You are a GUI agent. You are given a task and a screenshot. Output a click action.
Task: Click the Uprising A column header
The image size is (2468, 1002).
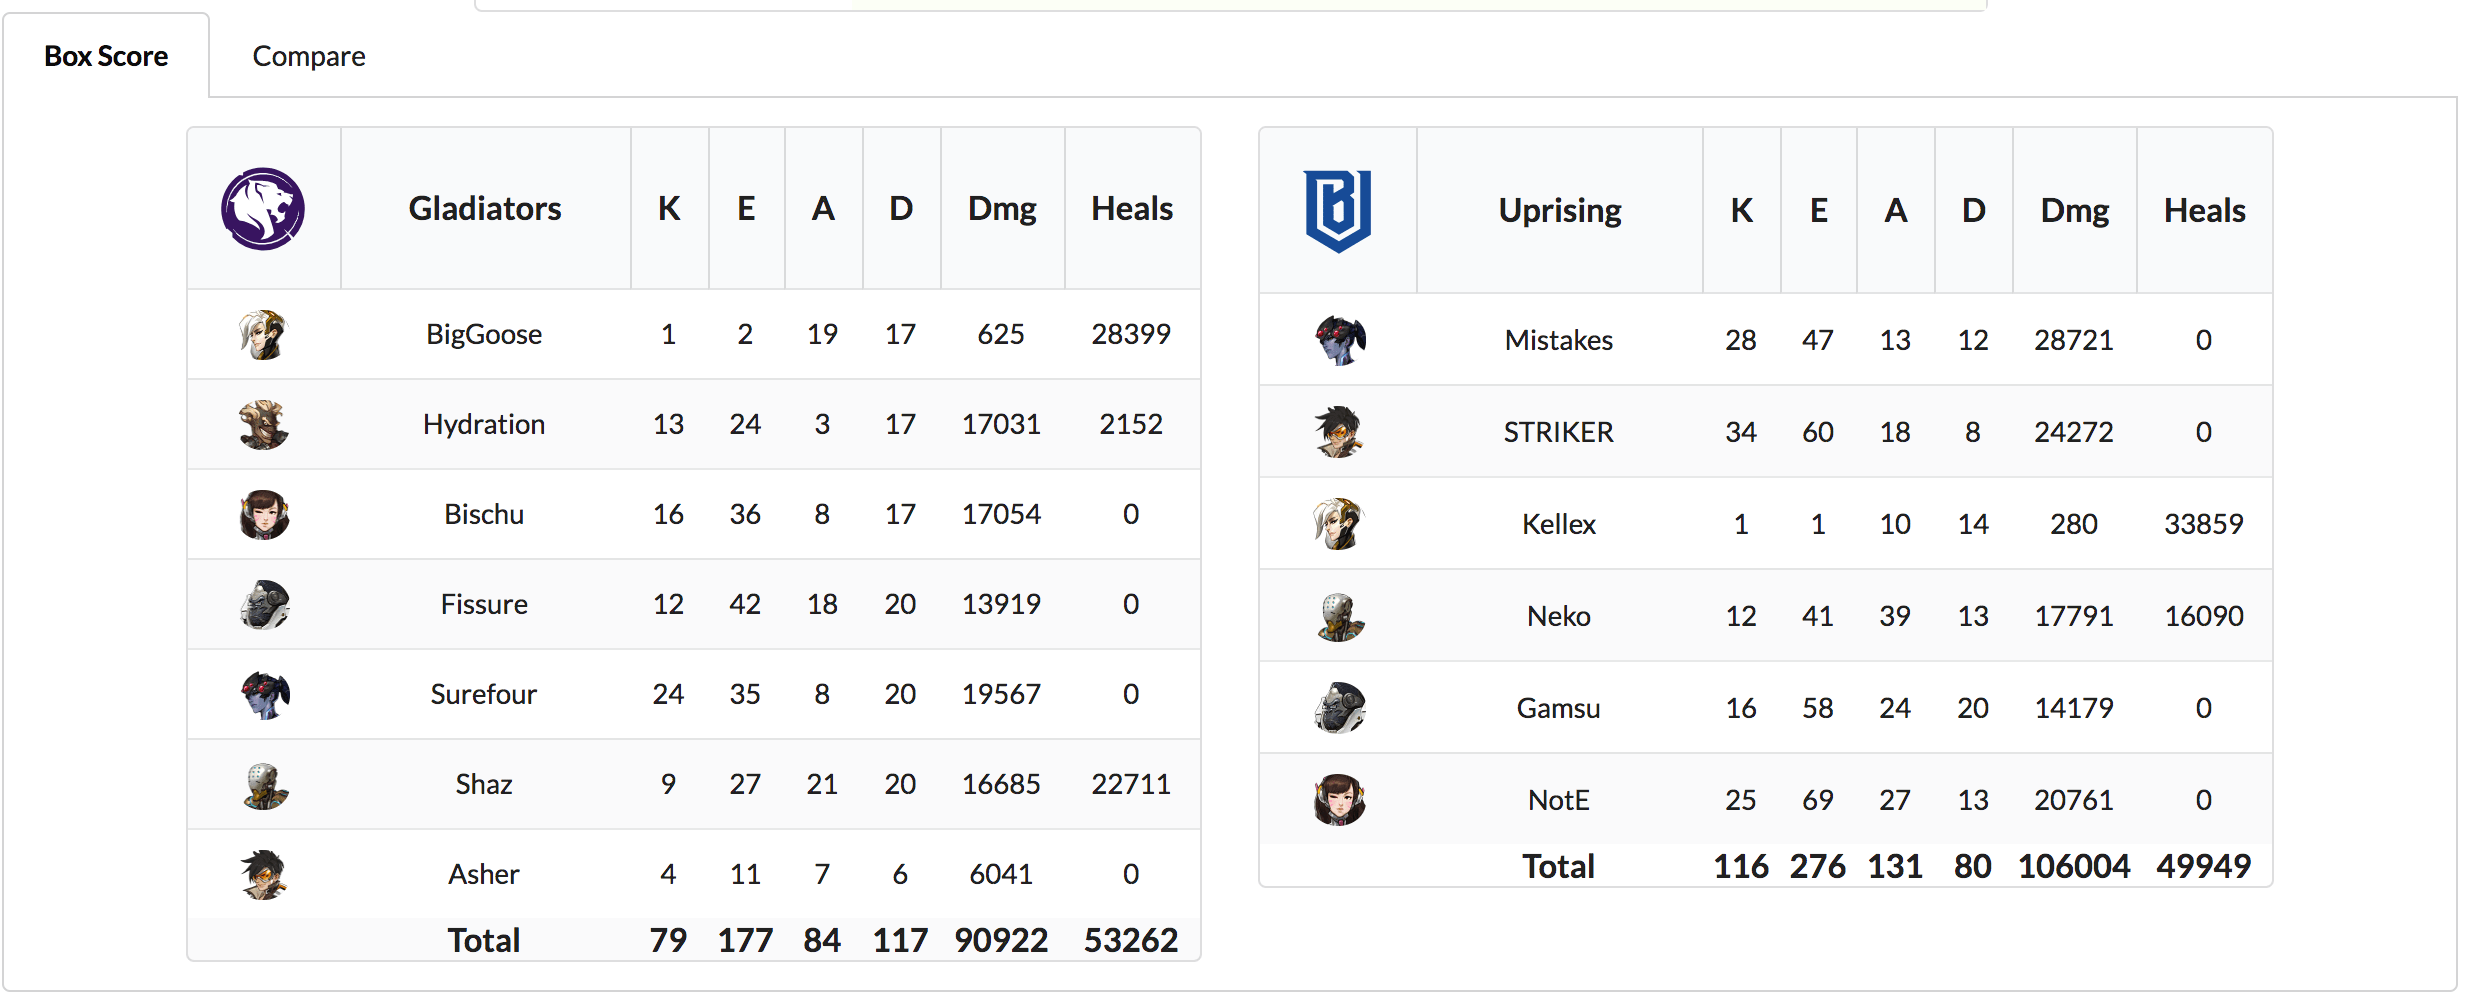[x=1896, y=210]
